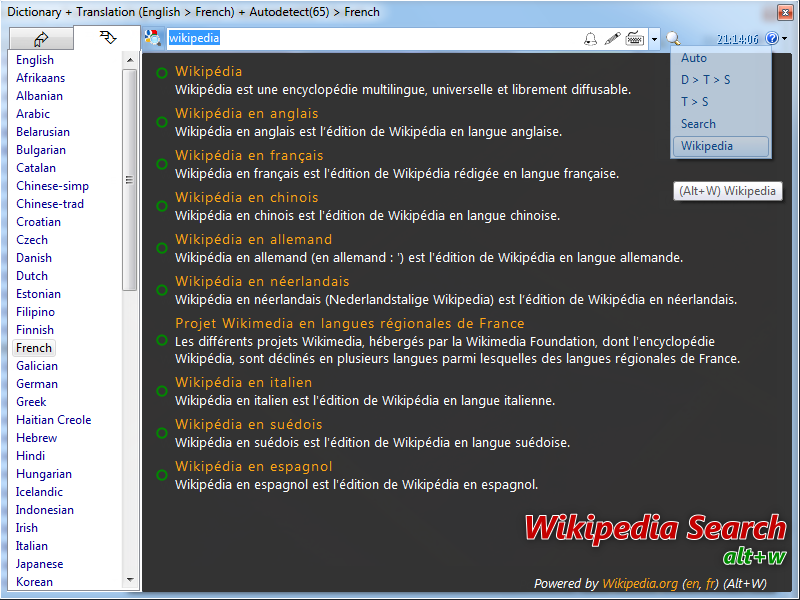Select Albanian in the language list
800x600 pixels.
(x=39, y=96)
